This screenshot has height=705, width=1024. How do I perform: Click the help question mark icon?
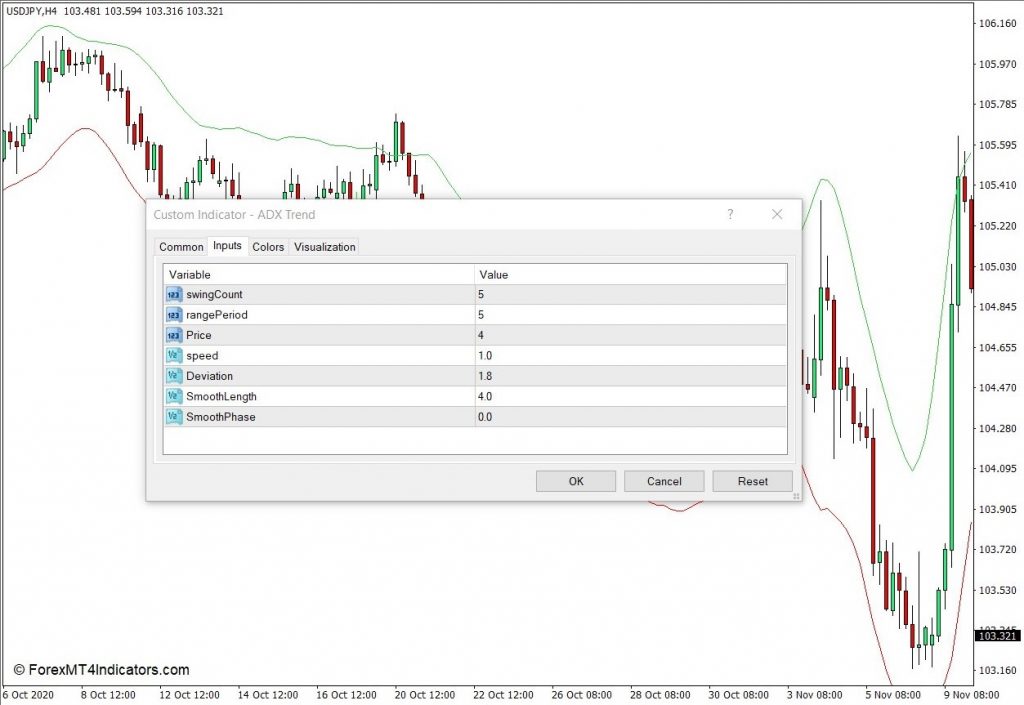coord(730,214)
